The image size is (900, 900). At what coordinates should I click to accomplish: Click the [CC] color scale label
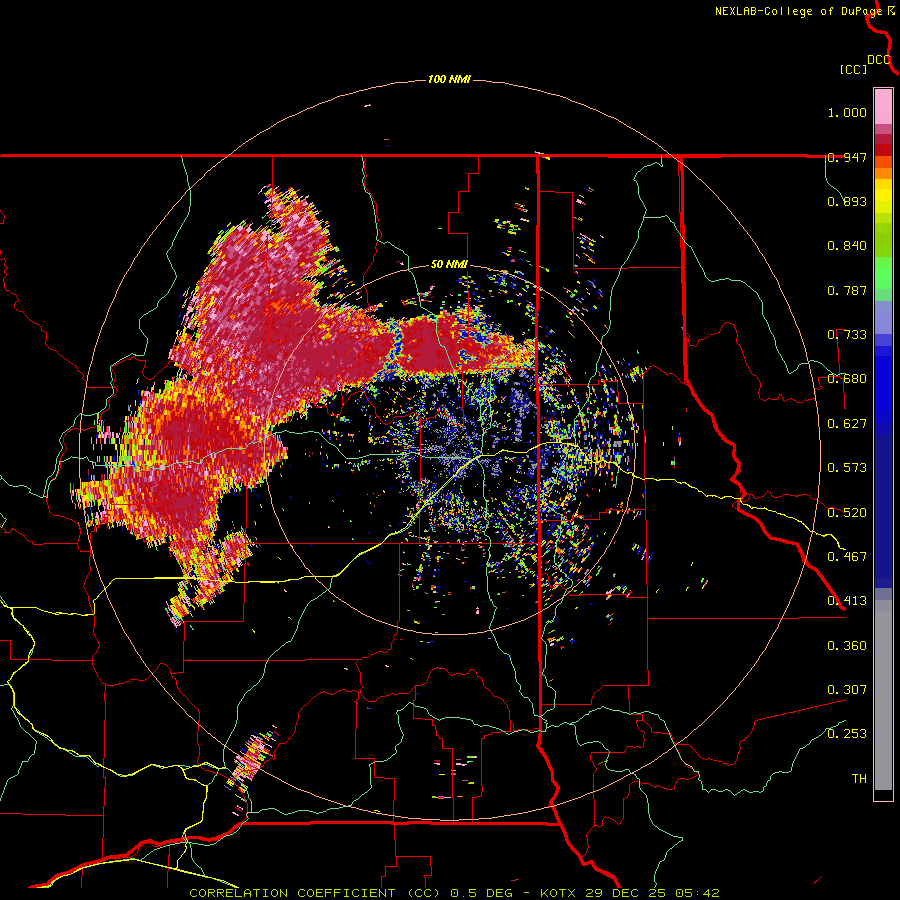click(x=853, y=69)
